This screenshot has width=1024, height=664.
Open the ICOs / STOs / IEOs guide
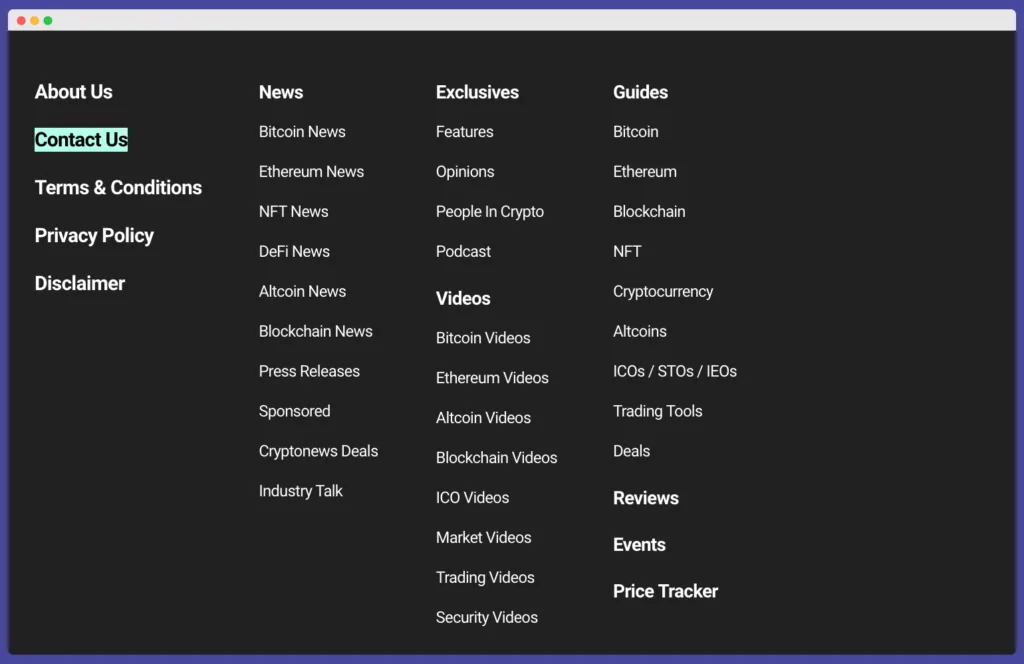[x=675, y=371]
